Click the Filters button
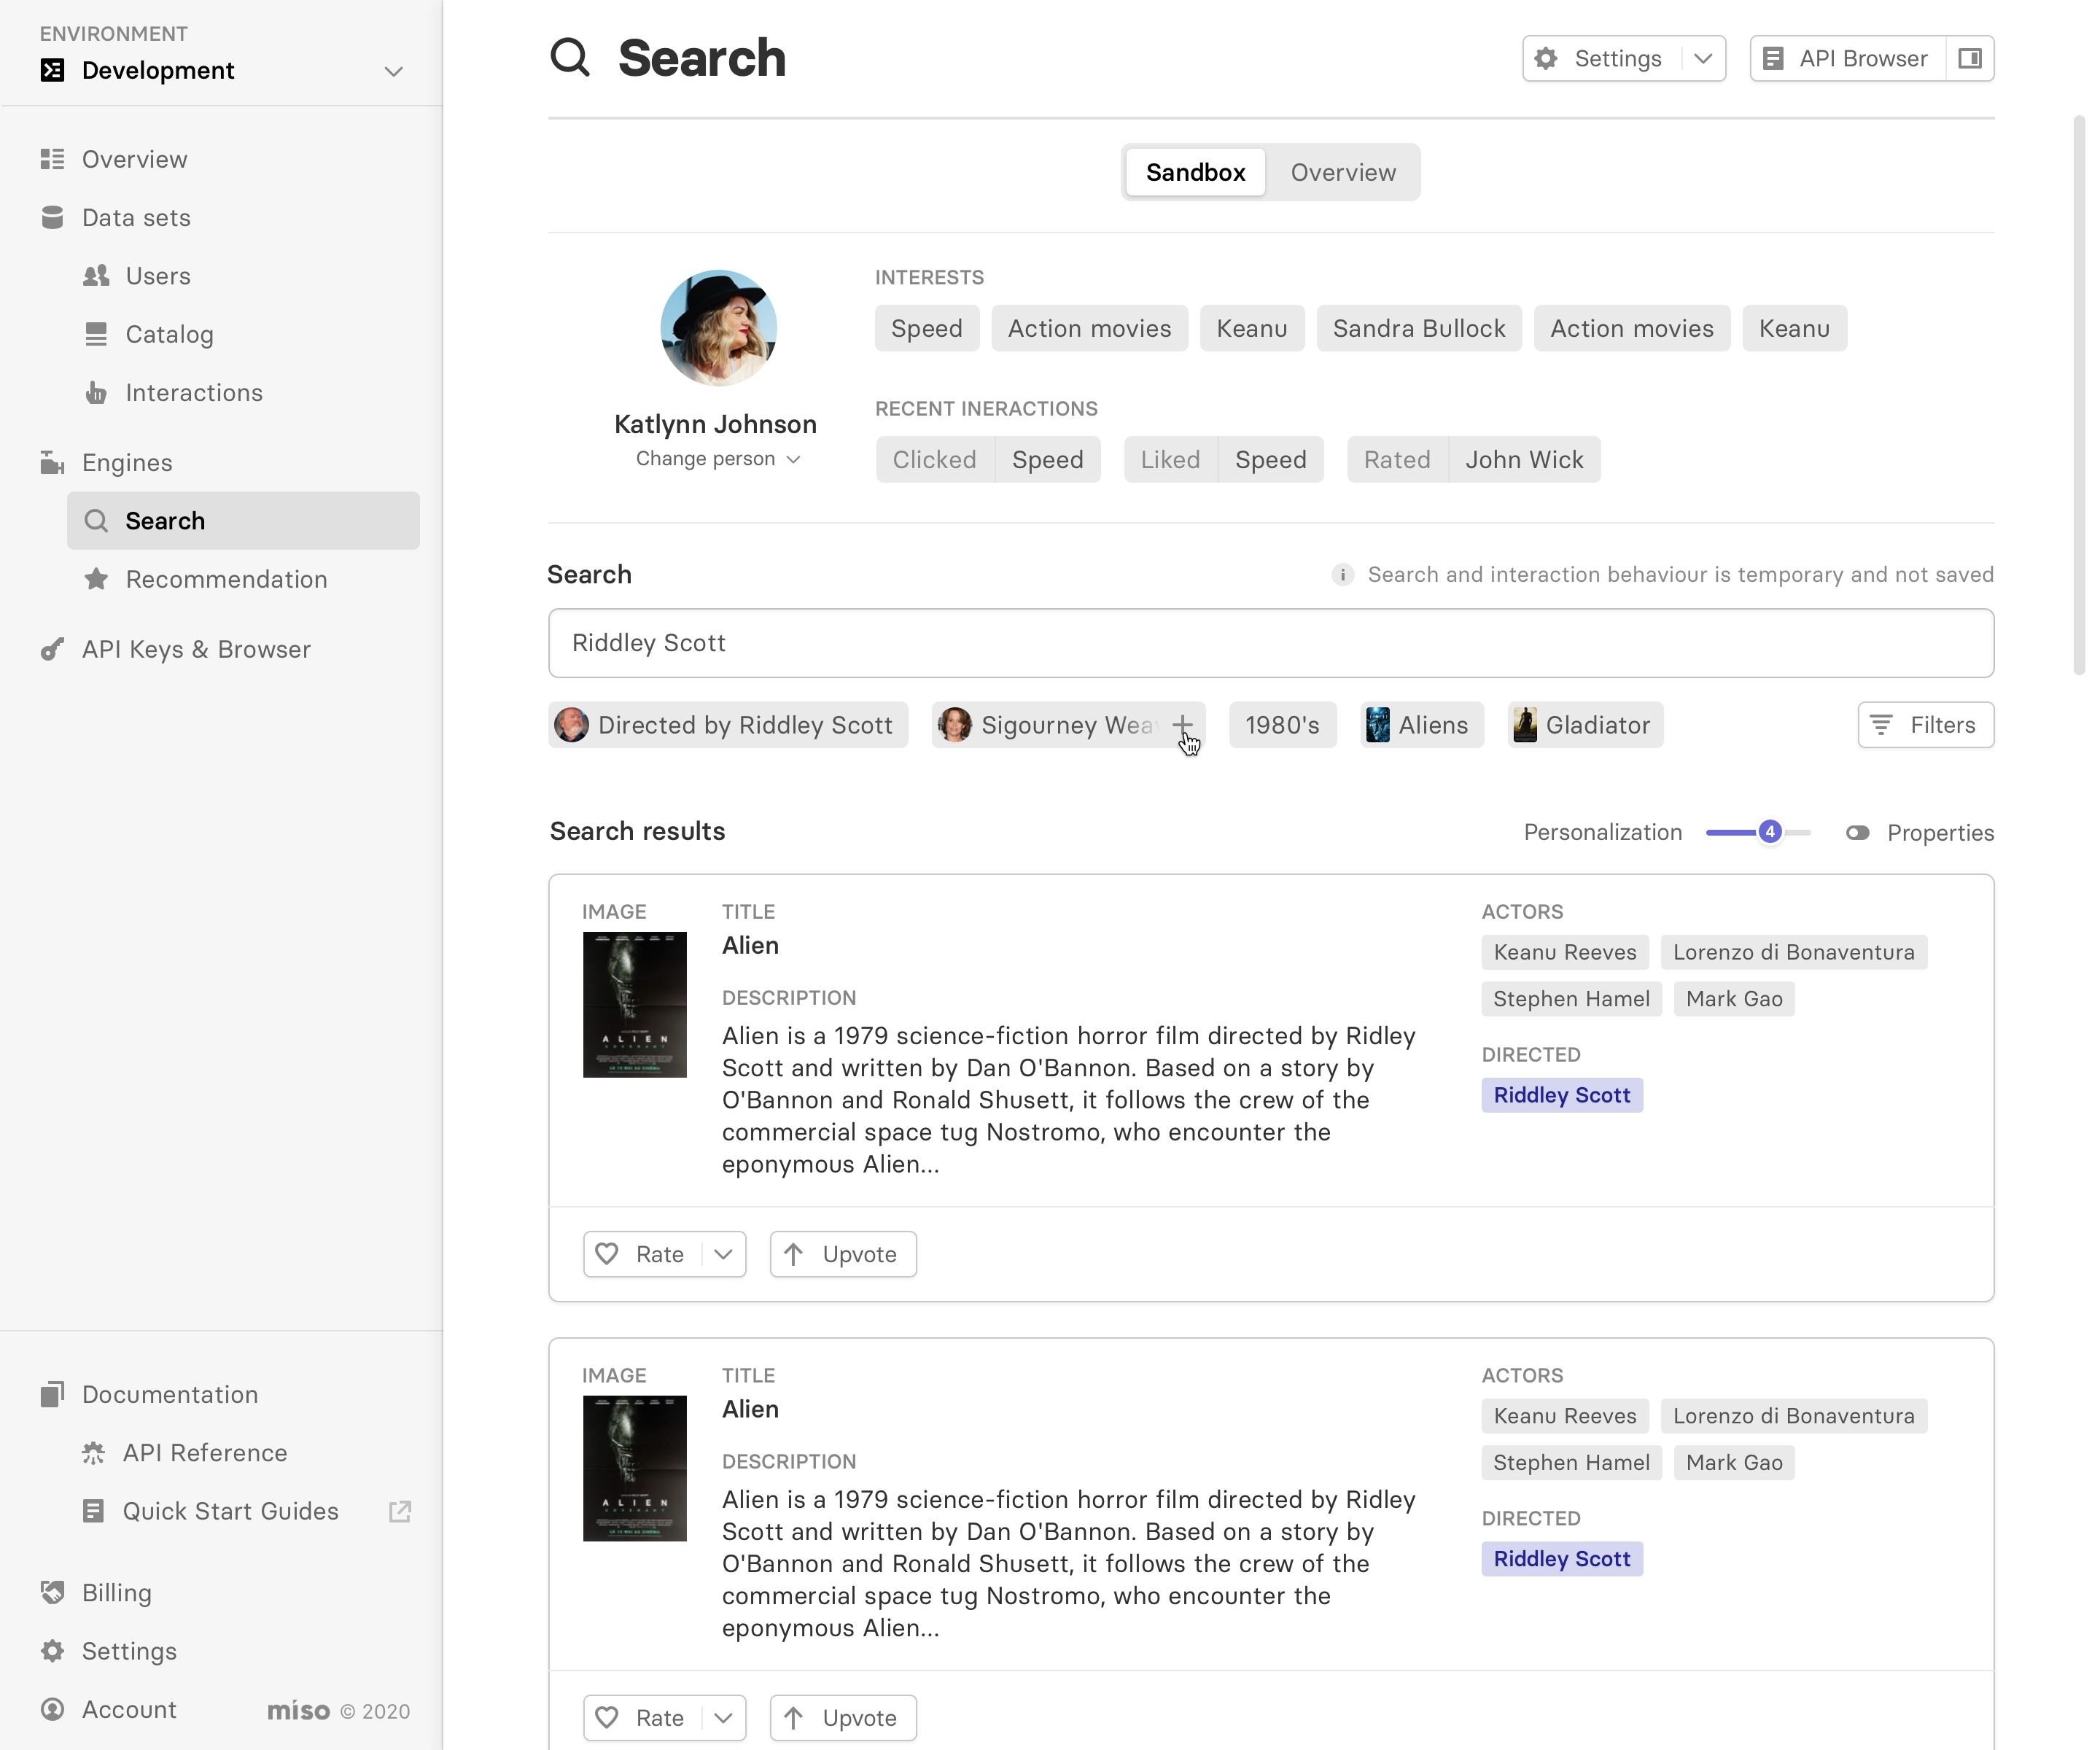Viewport: 2100px width, 1750px height. point(1925,725)
